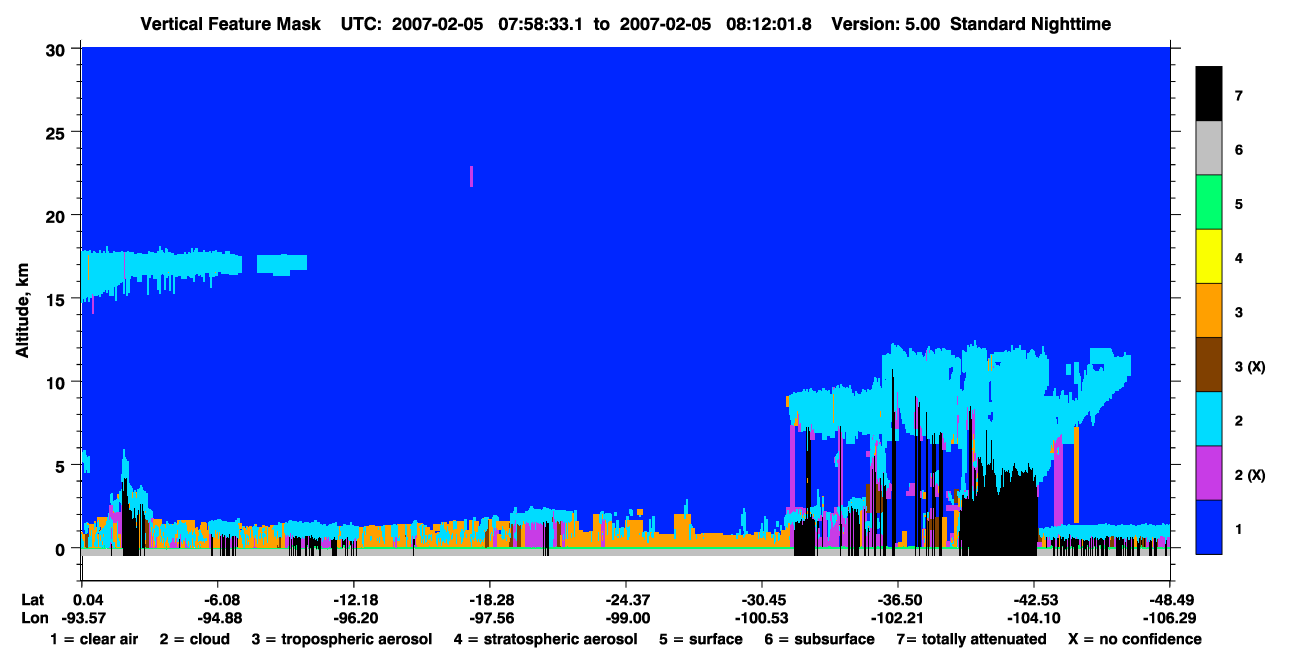
Task: Click the '7= totally attenuated' legend entry
Action: click(x=971, y=639)
